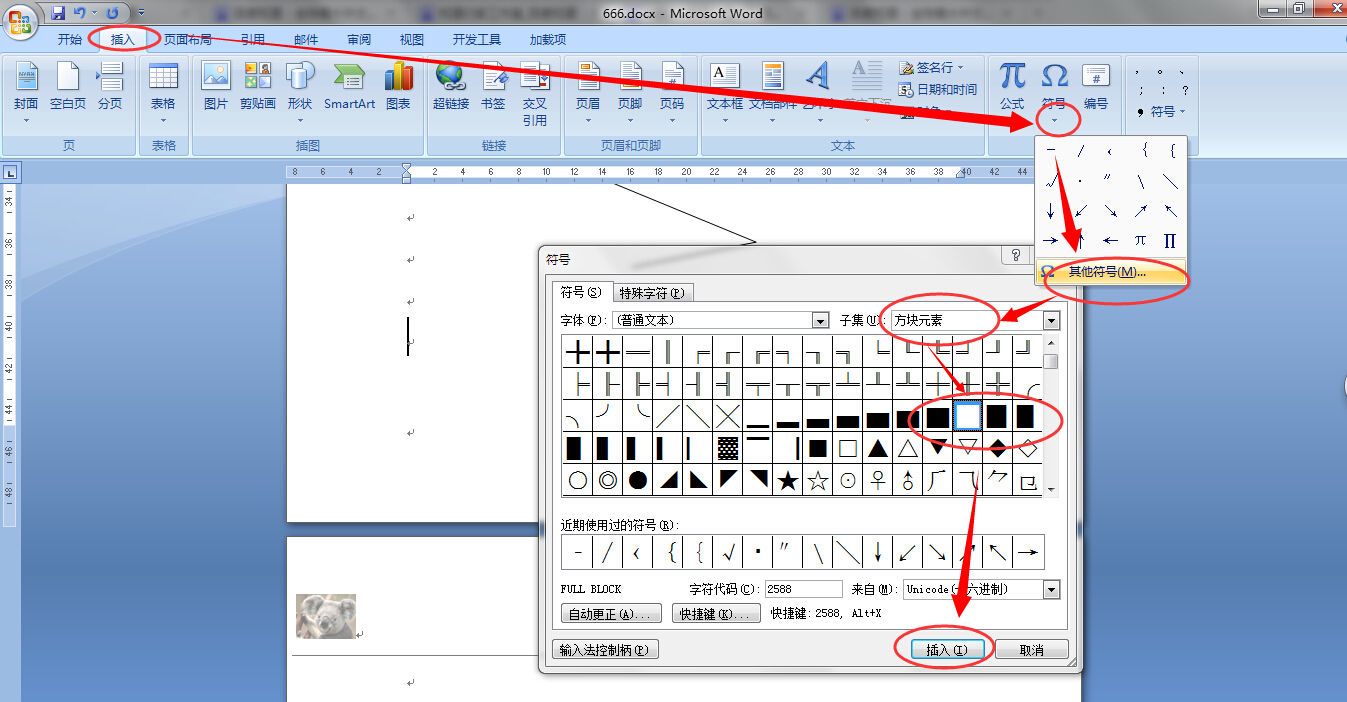This screenshot has width=1347, height=702.
Task: Open the Undo history dropdown arrow
Action: click(94, 13)
